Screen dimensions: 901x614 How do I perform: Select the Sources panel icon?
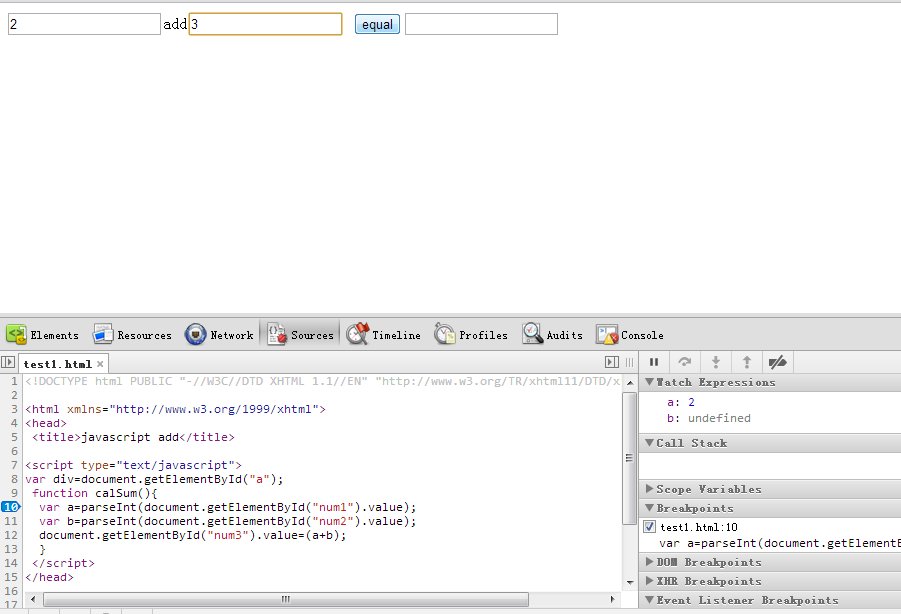pyautogui.click(x=277, y=334)
